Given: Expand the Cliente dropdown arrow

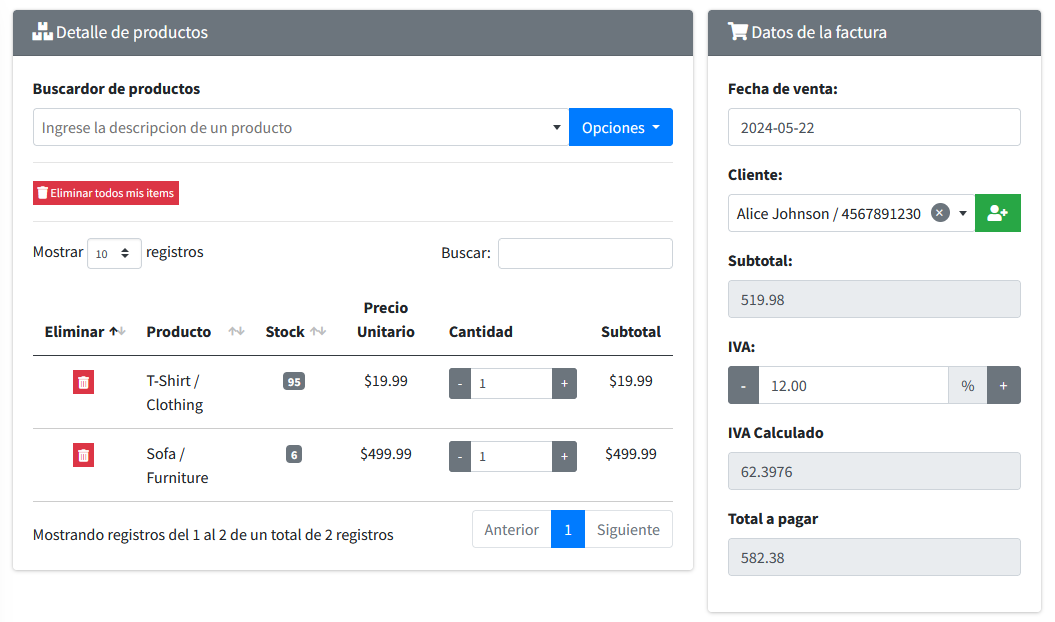Looking at the screenshot, I should pyautogui.click(x=963, y=213).
